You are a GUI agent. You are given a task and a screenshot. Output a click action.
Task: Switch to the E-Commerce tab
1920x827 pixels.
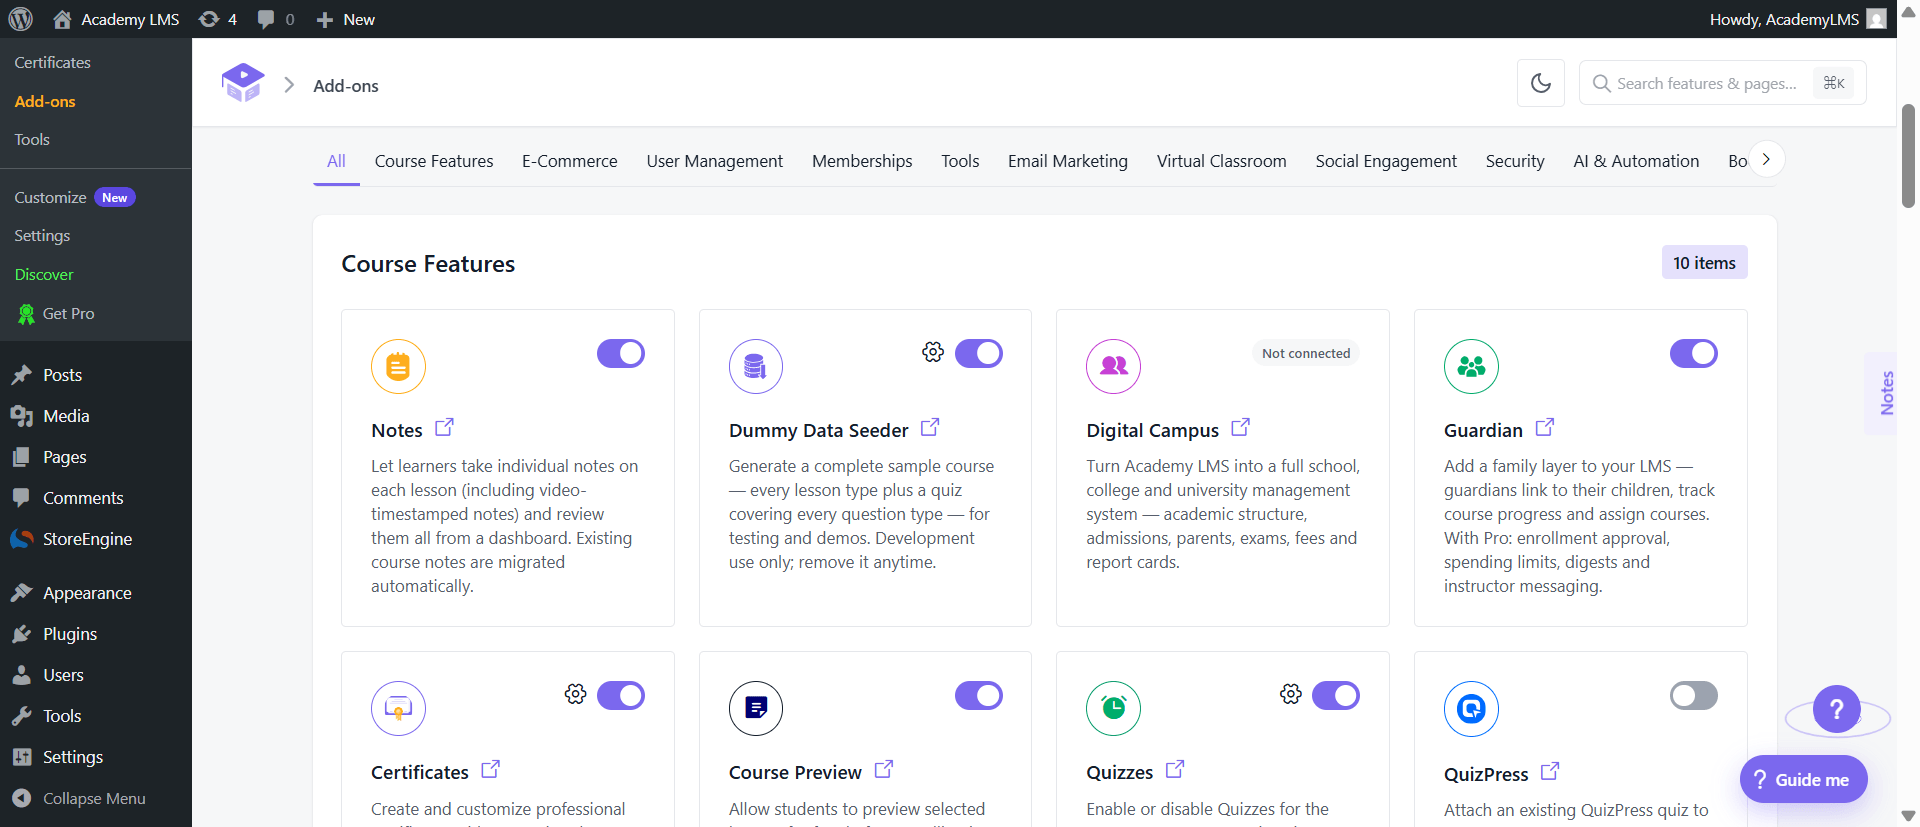[x=570, y=161]
